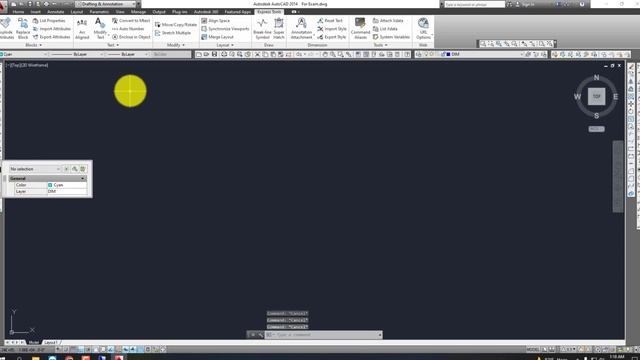Screen dimensions: 640x360
Task: Click the Annotation Attachment tool
Action: click(301, 28)
